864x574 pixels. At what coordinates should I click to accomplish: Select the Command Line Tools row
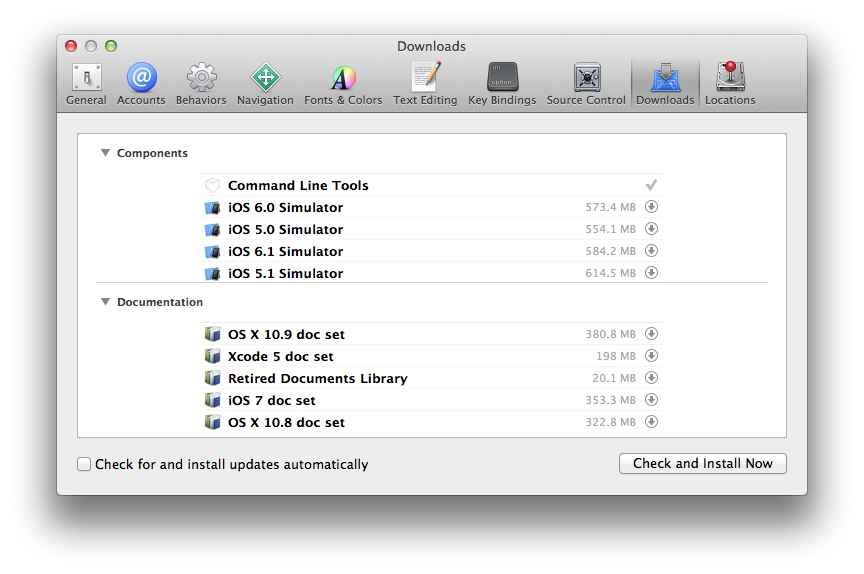coord(431,185)
